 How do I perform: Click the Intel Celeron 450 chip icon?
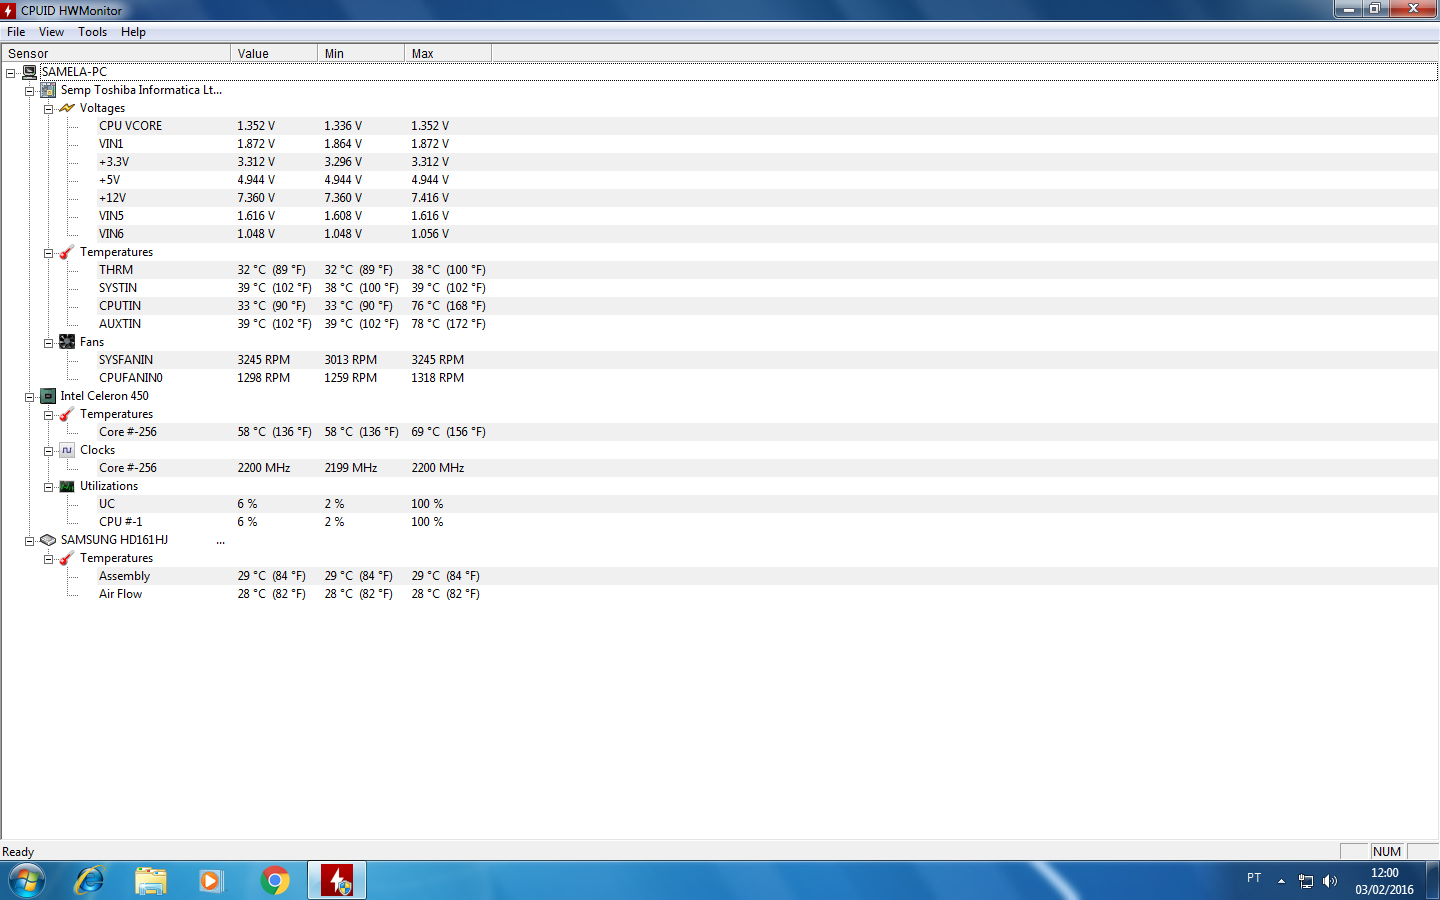click(x=48, y=396)
